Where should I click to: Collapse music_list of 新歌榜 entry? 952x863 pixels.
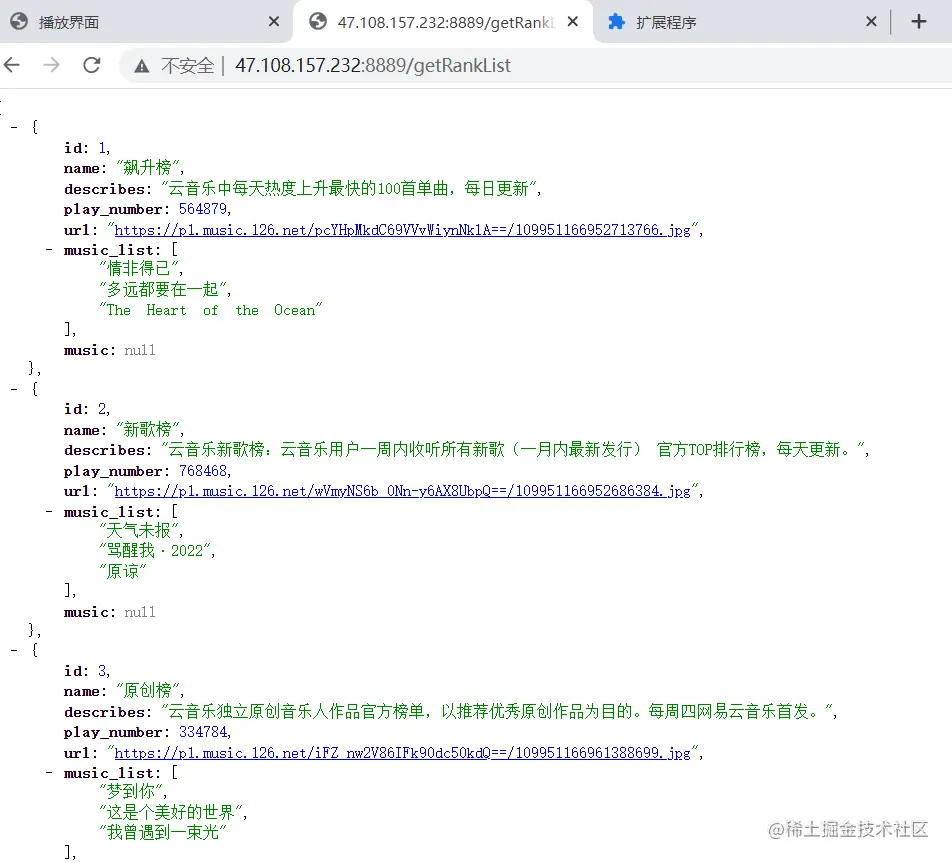(x=49, y=511)
